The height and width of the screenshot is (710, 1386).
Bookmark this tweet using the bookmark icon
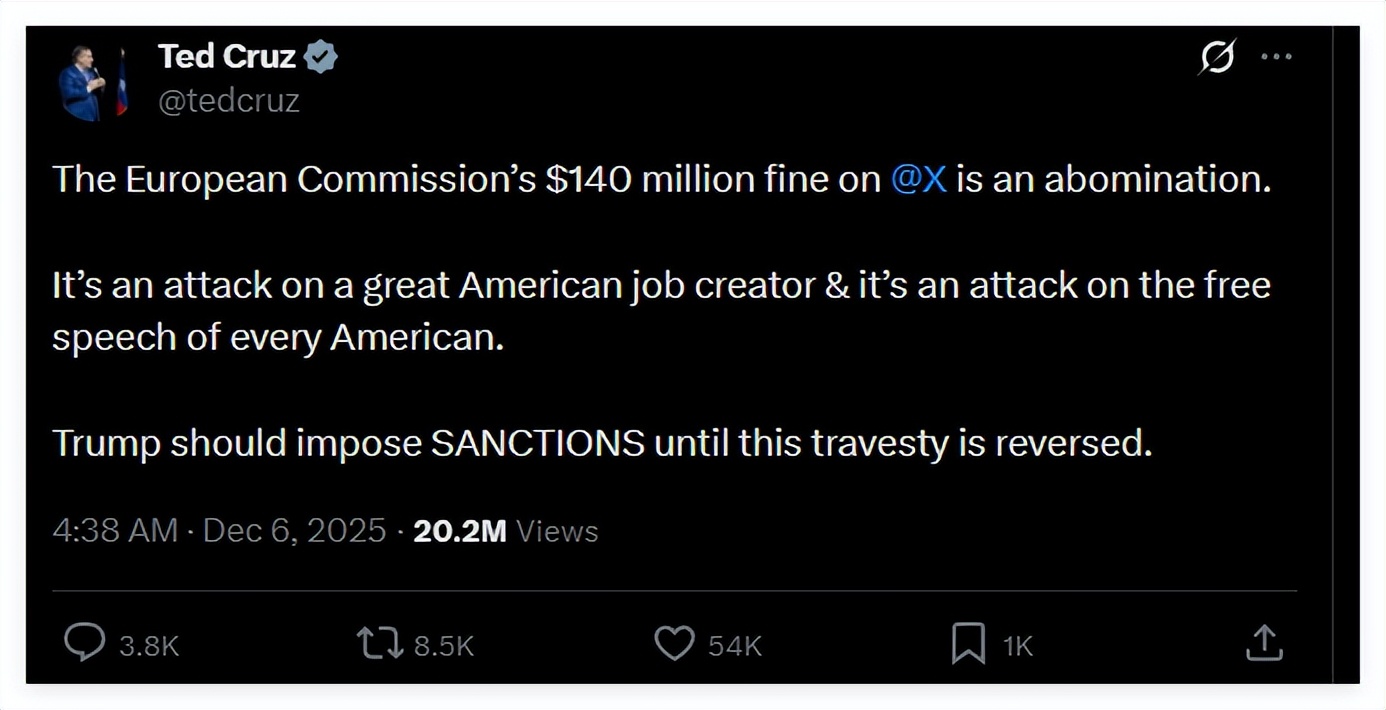pos(968,643)
